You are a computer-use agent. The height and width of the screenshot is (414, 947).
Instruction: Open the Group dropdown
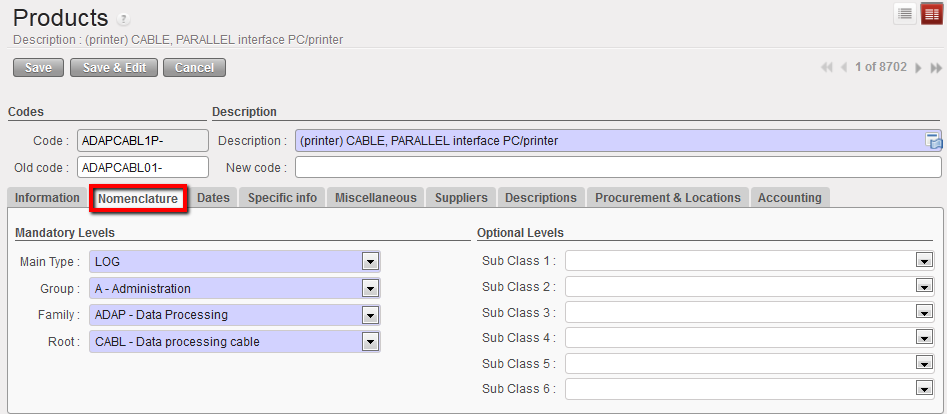pos(370,289)
